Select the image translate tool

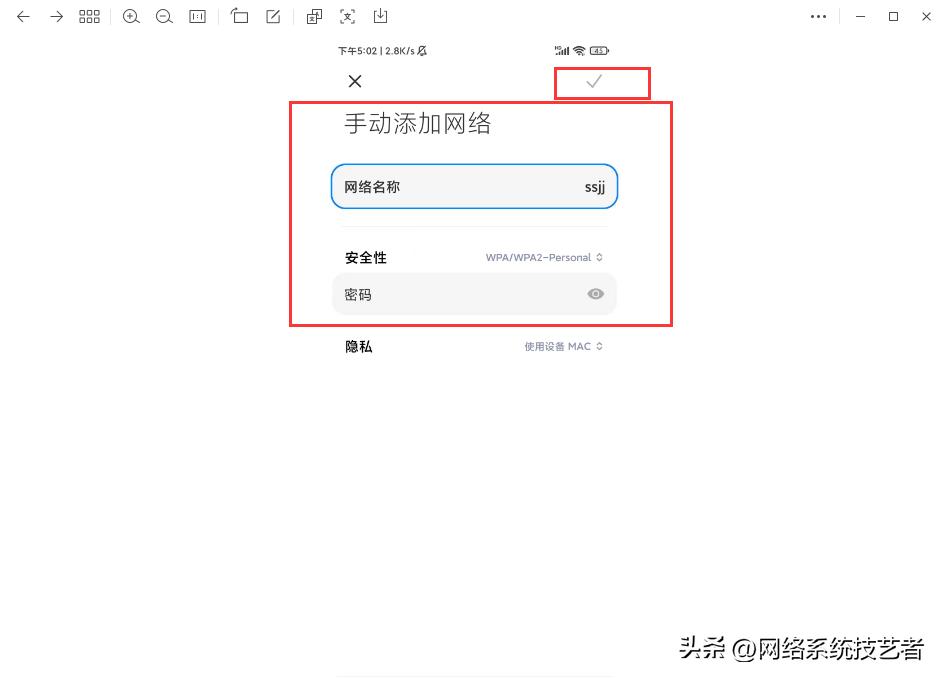pos(313,16)
